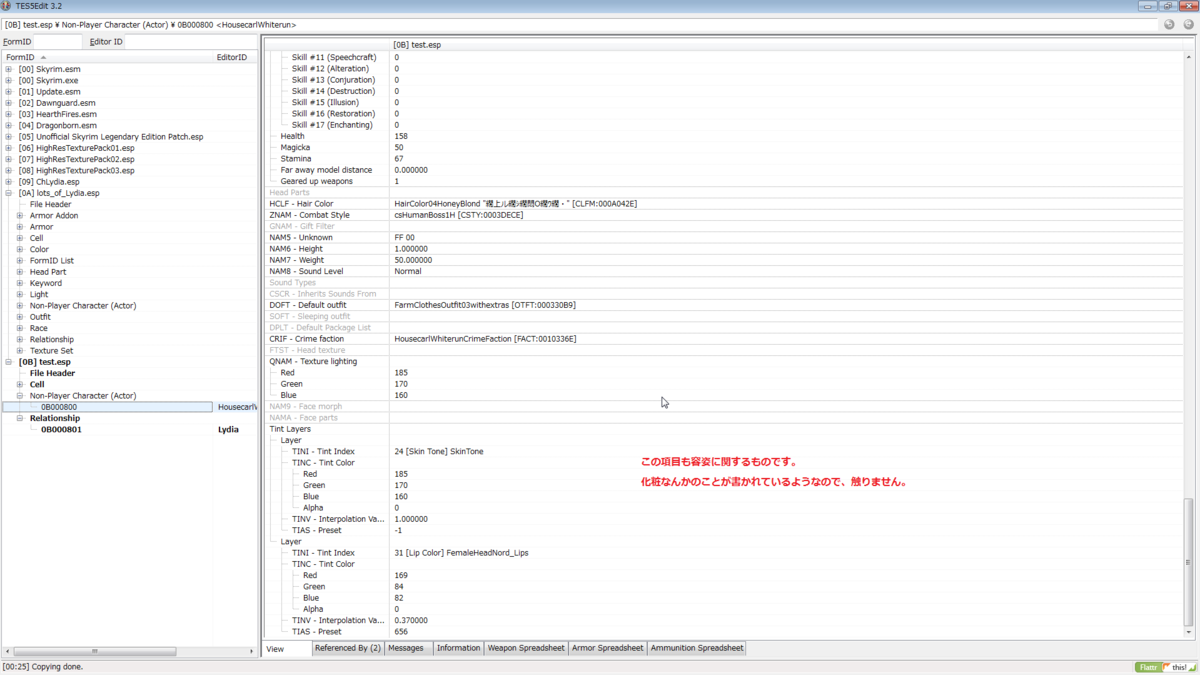
Task: Open the Messages tab
Action: (406, 648)
